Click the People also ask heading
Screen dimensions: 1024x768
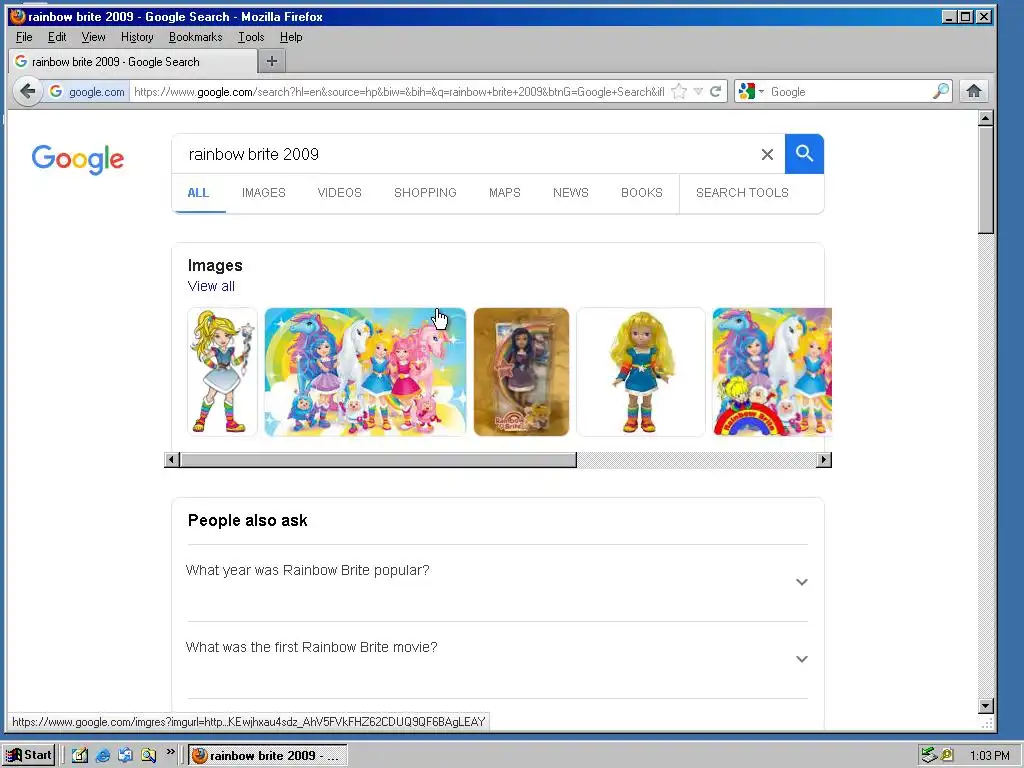pyautogui.click(x=248, y=520)
